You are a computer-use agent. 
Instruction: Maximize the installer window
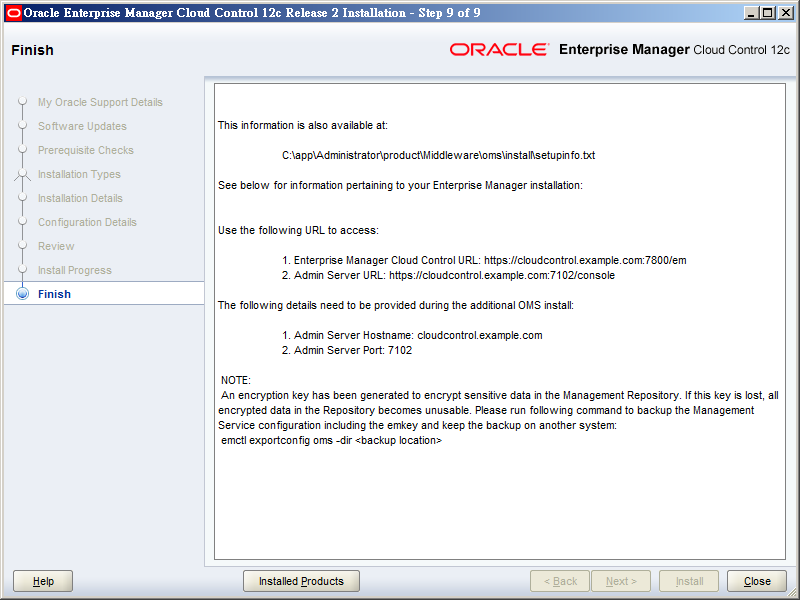767,13
